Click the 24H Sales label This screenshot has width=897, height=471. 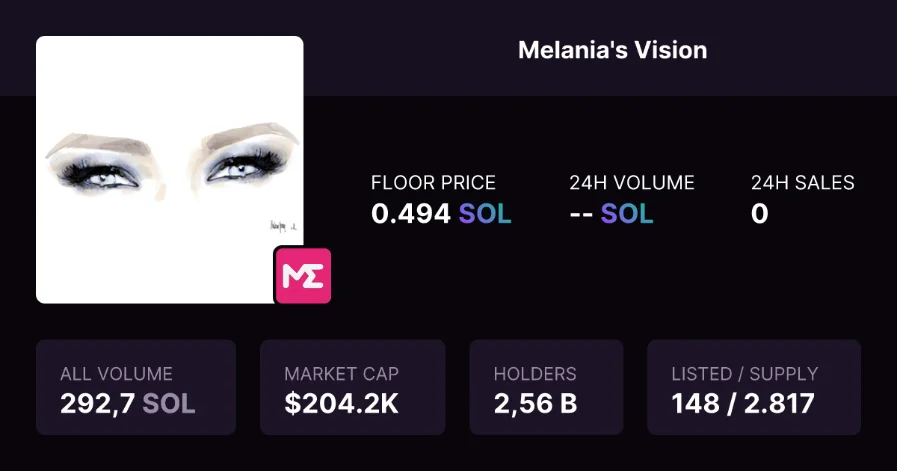pyautogui.click(x=803, y=183)
